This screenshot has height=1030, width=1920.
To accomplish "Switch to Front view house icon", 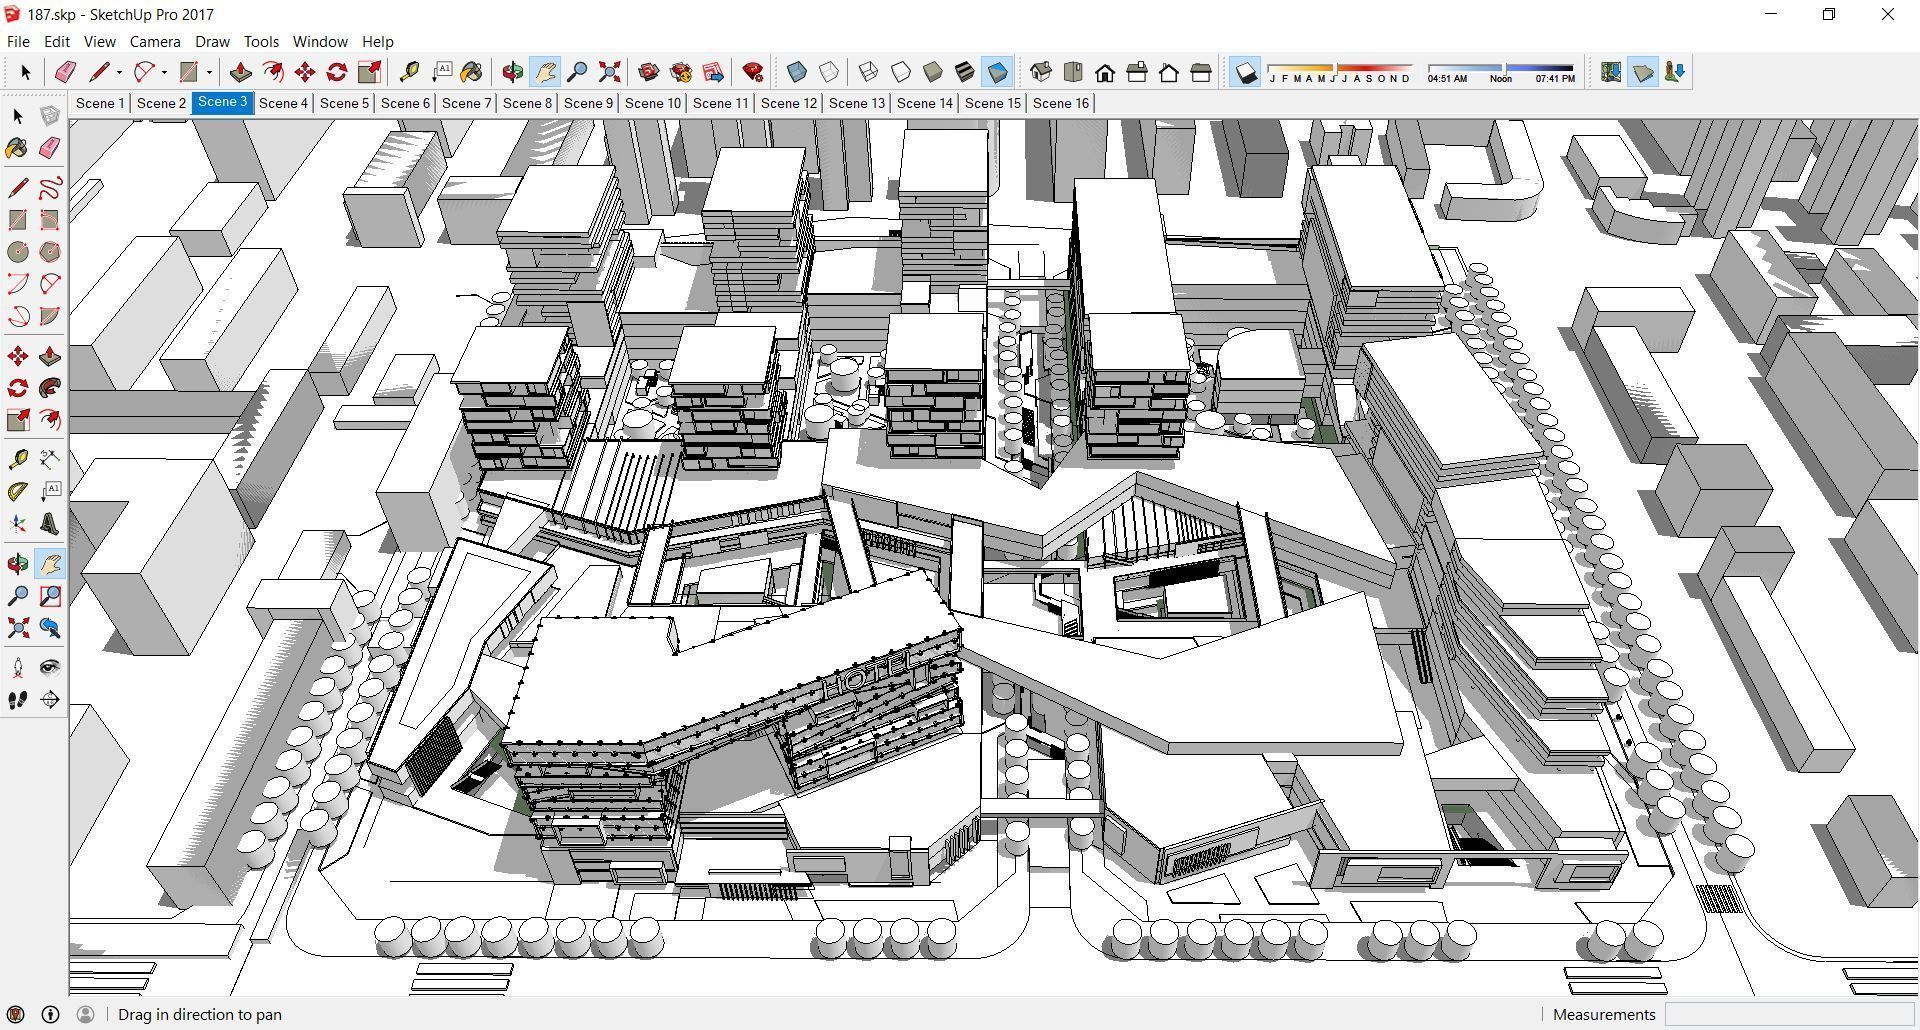I will tap(1105, 72).
